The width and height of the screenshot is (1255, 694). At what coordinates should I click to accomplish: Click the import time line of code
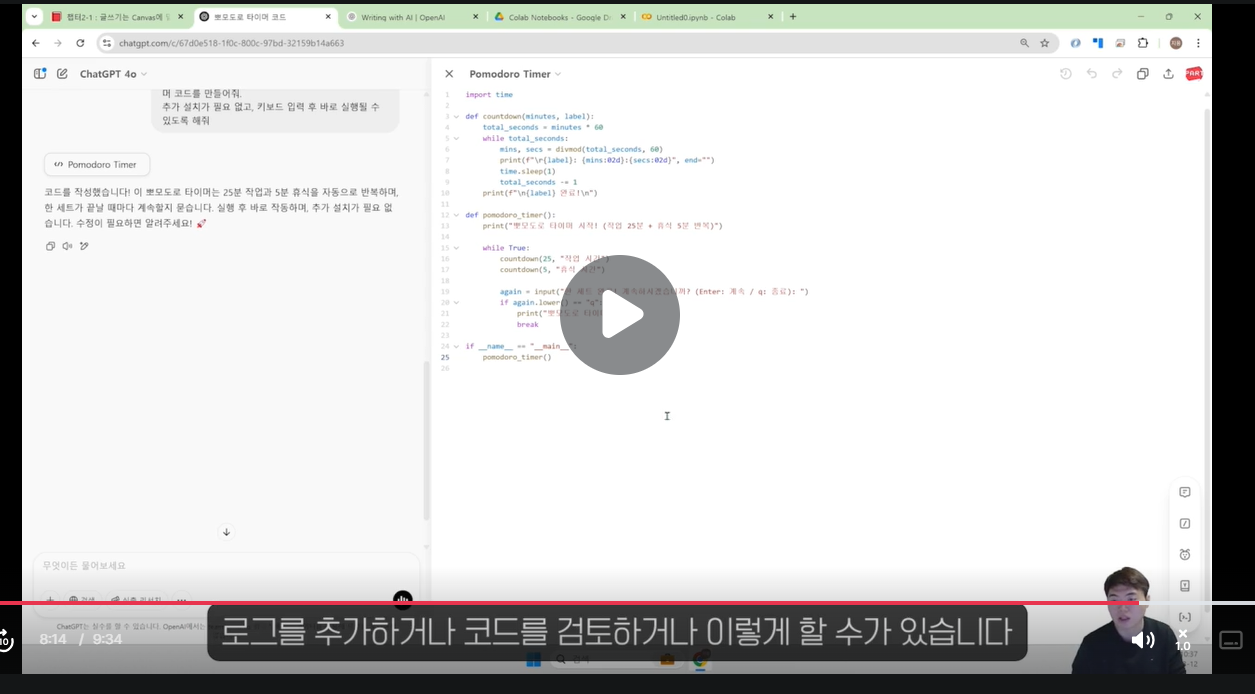pos(489,95)
